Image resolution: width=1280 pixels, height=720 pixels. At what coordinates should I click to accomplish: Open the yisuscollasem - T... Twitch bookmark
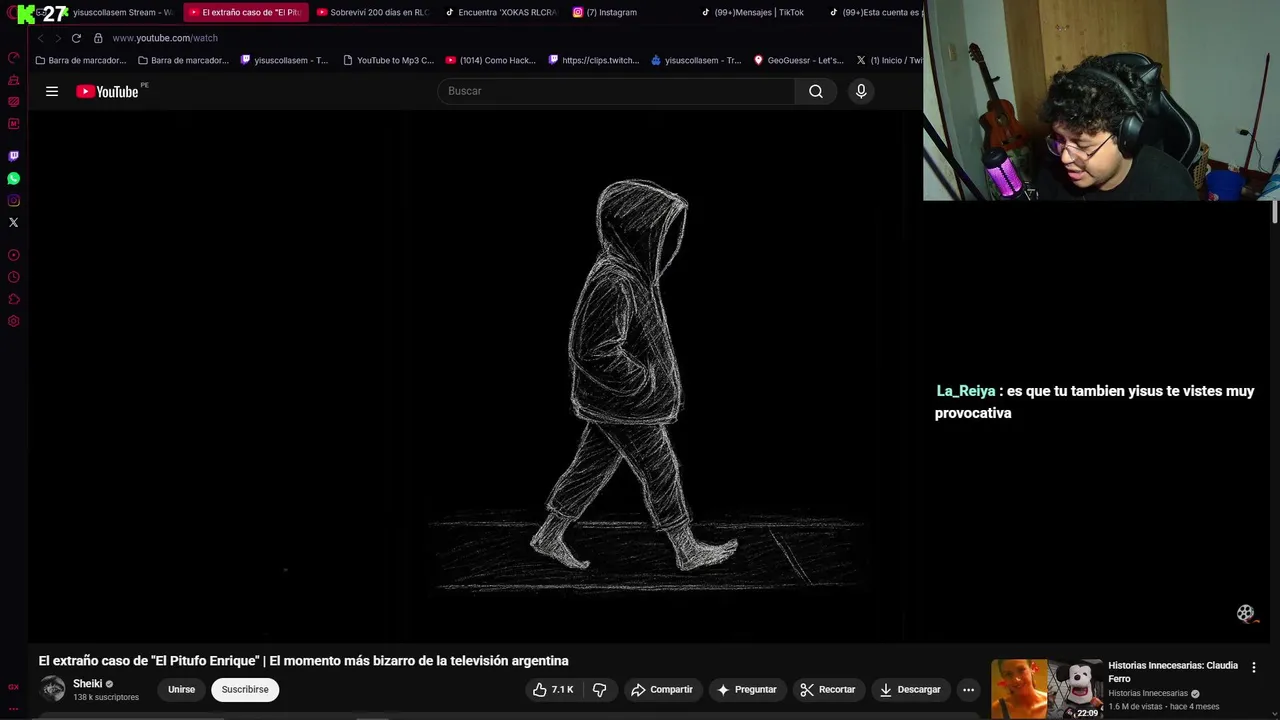[285, 60]
